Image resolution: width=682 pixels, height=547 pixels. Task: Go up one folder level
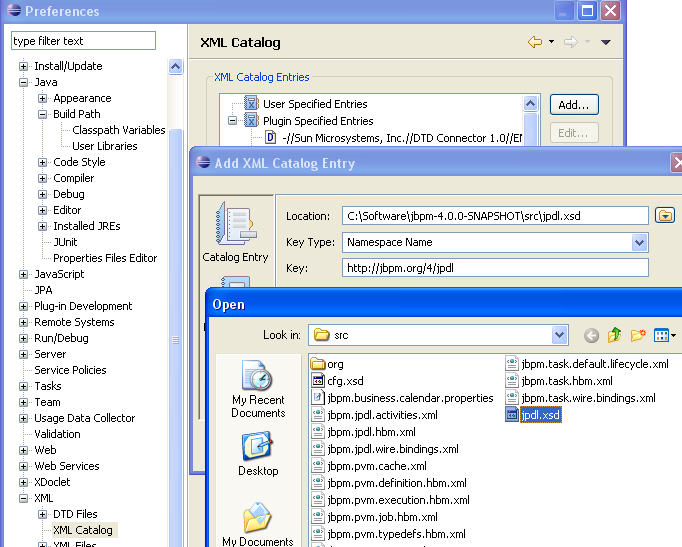tap(615, 336)
